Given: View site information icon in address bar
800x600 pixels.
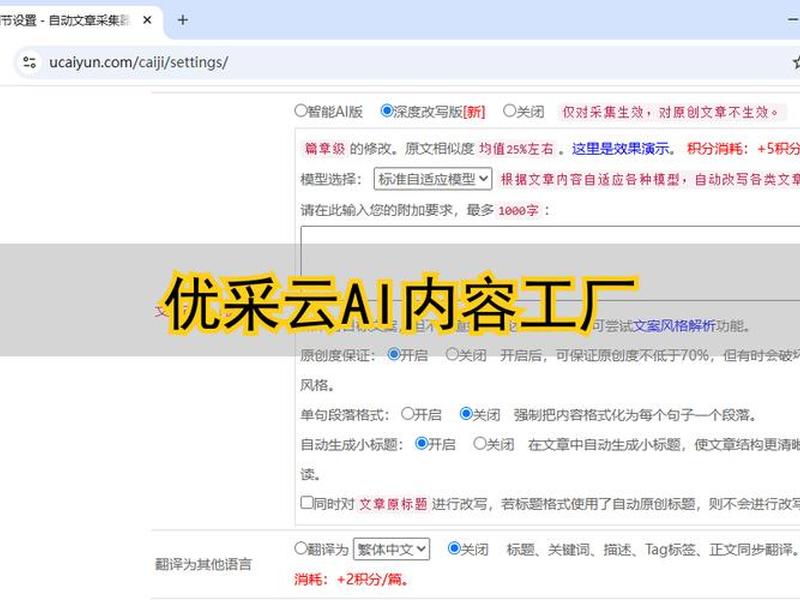Looking at the screenshot, I should pyautogui.click(x=30, y=62).
